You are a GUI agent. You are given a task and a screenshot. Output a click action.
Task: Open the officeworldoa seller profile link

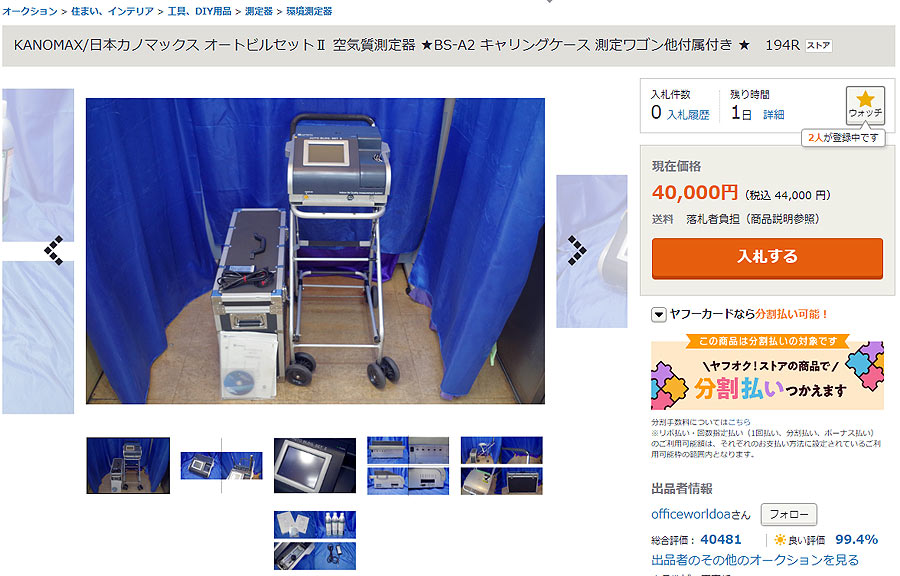click(x=690, y=514)
